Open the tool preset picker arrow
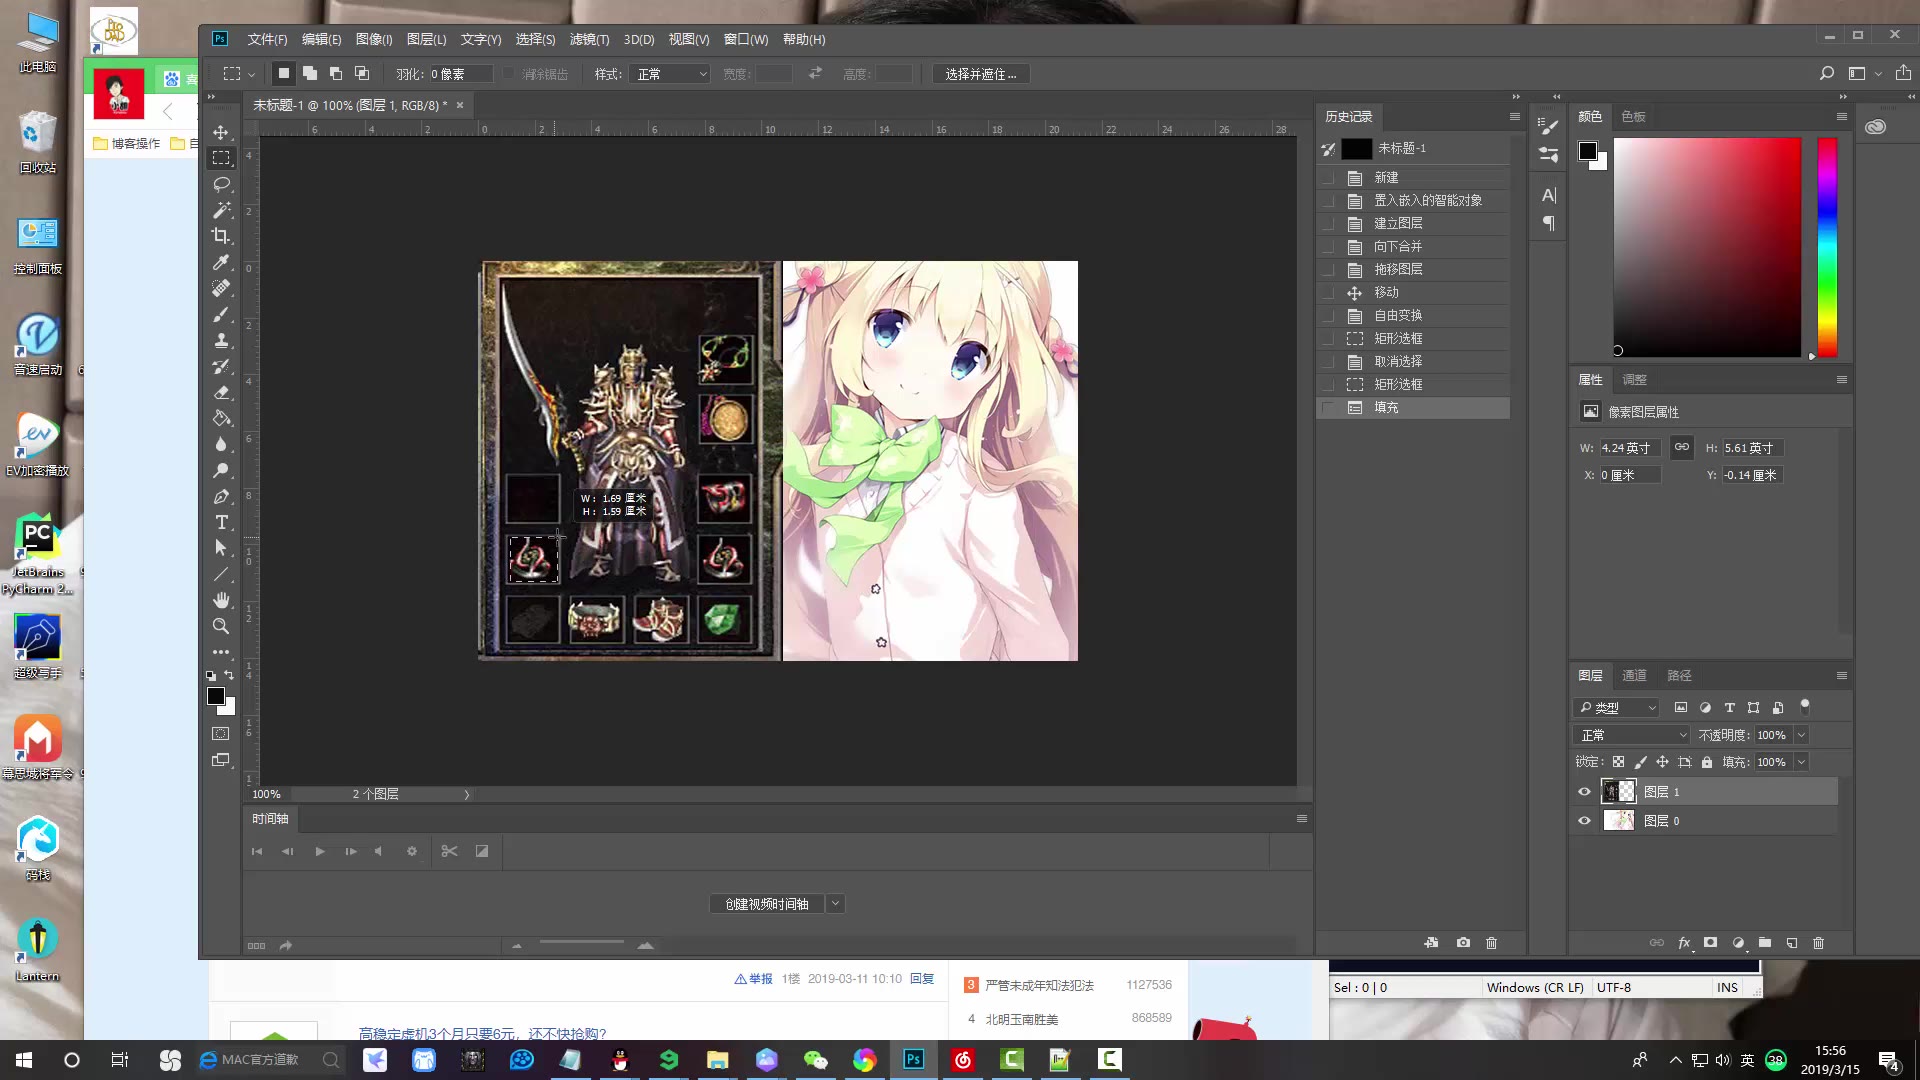 click(252, 74)
